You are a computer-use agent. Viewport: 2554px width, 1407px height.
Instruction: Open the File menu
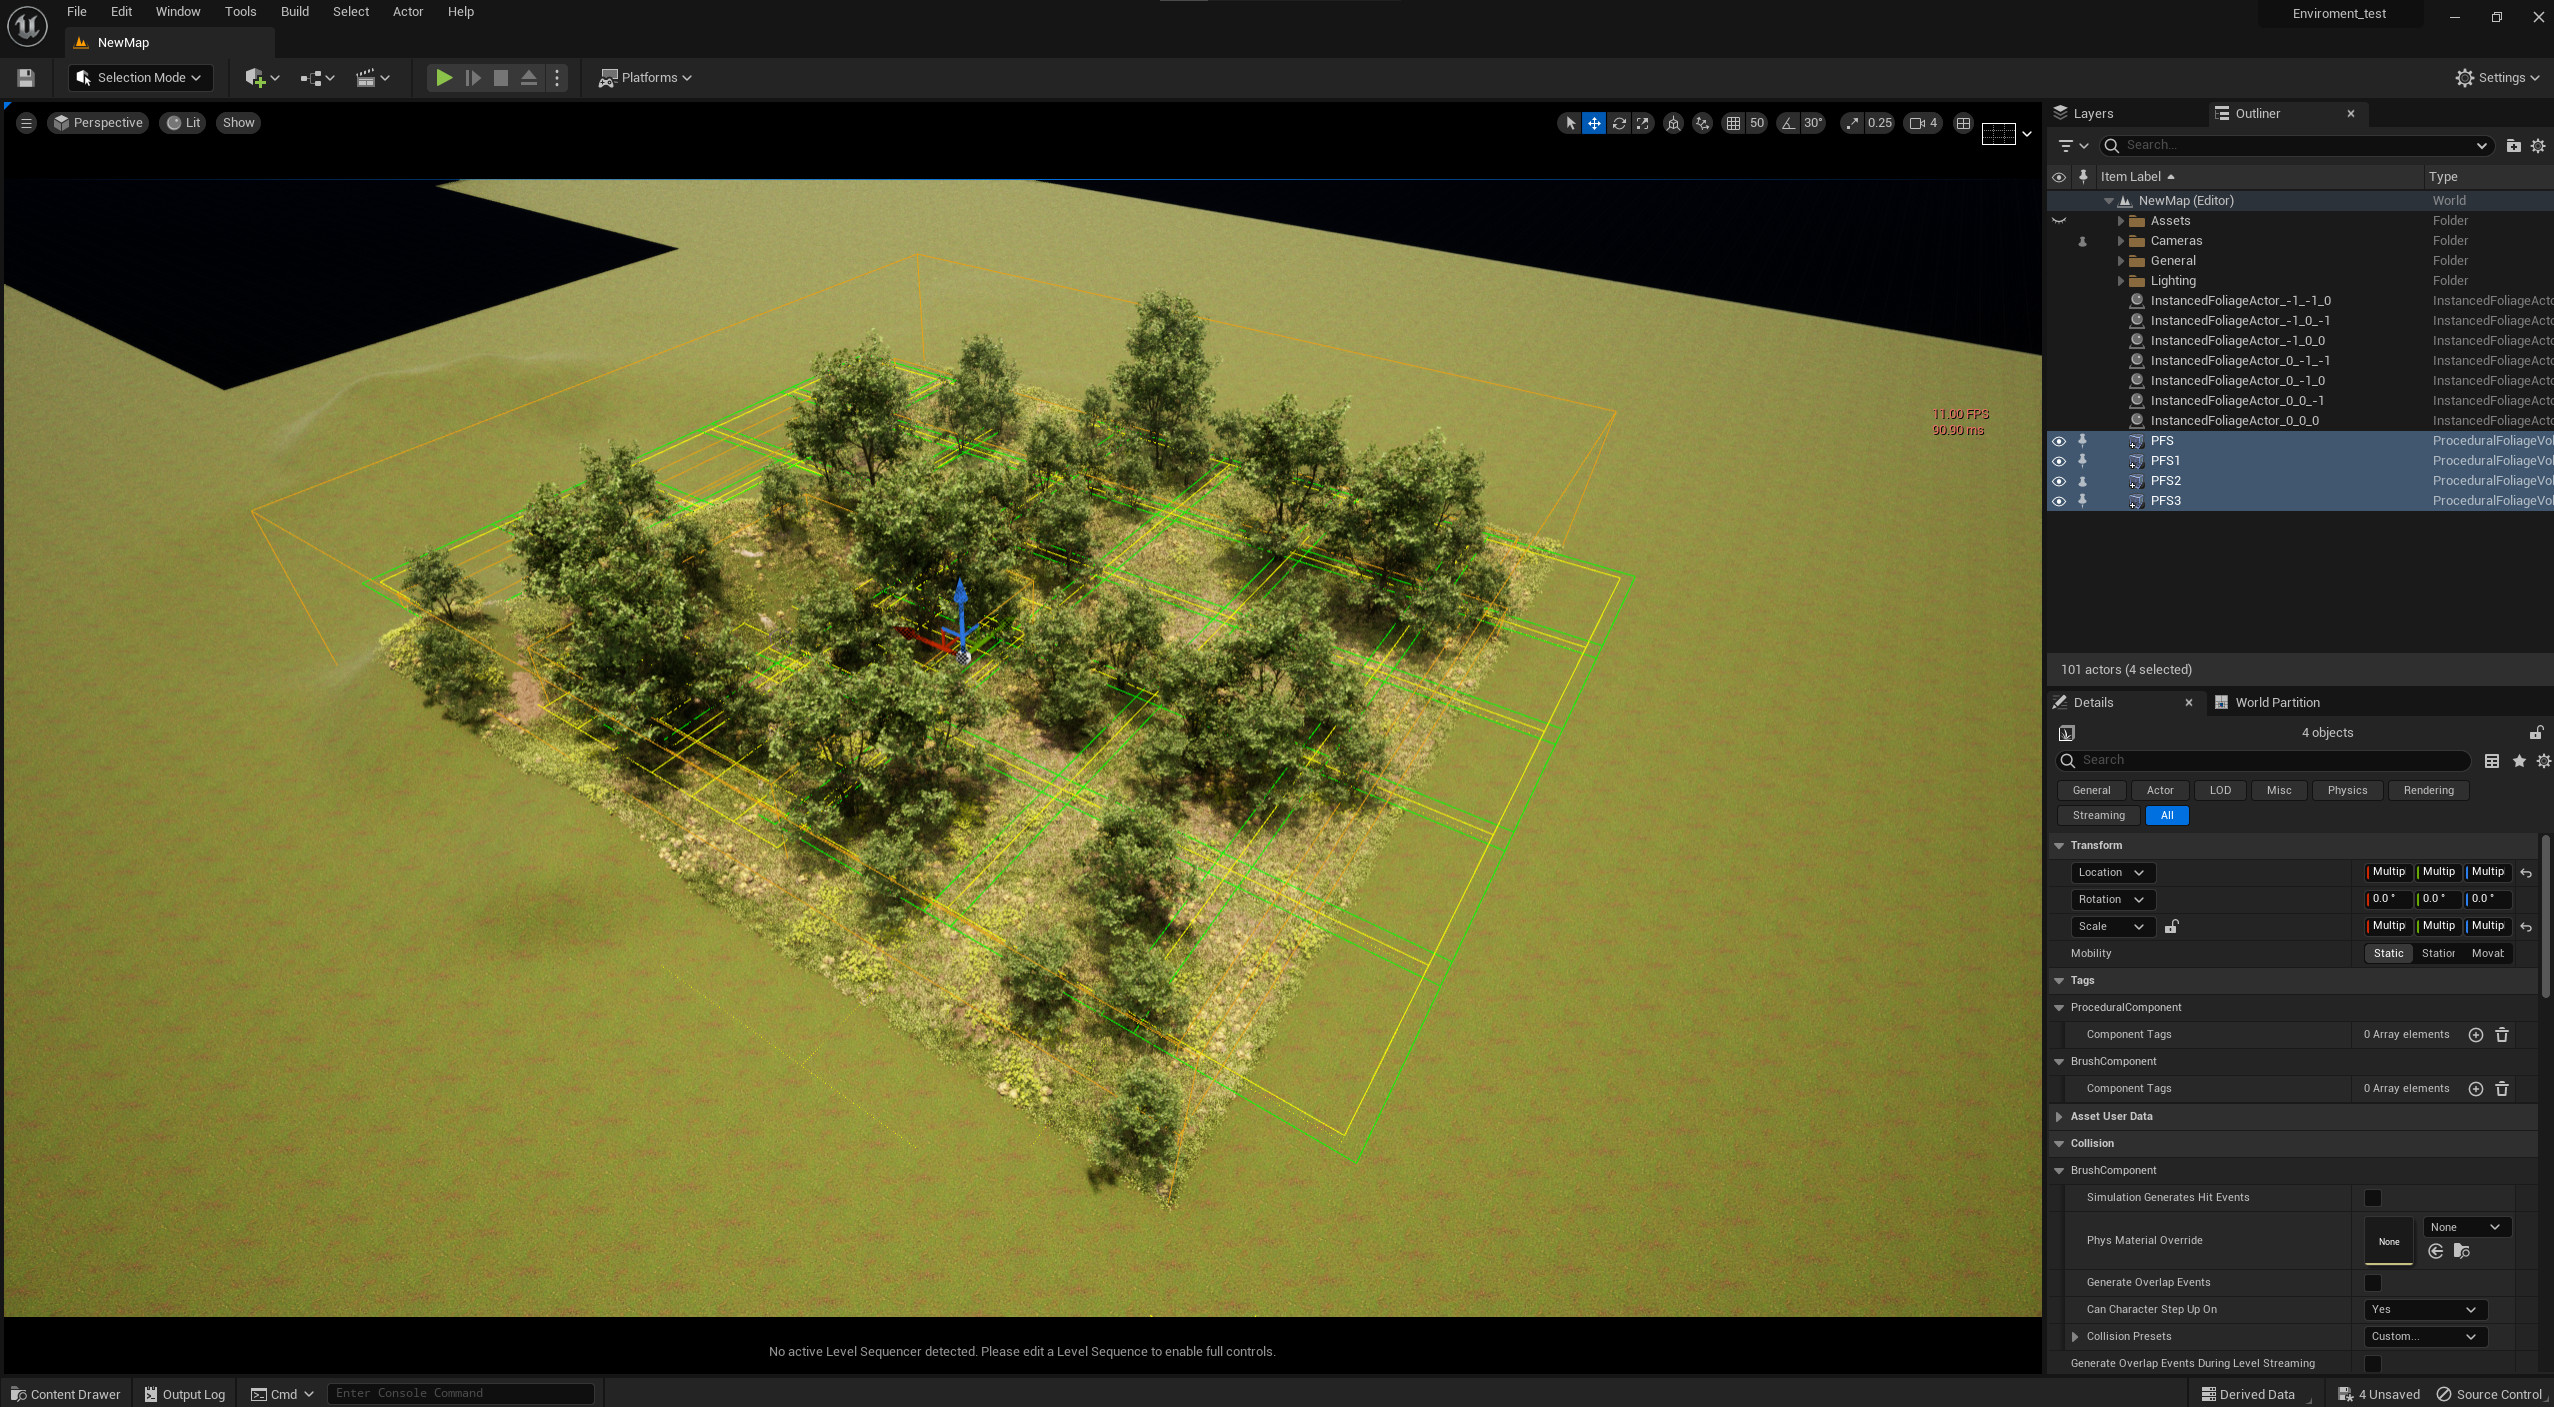click(76, 12)
